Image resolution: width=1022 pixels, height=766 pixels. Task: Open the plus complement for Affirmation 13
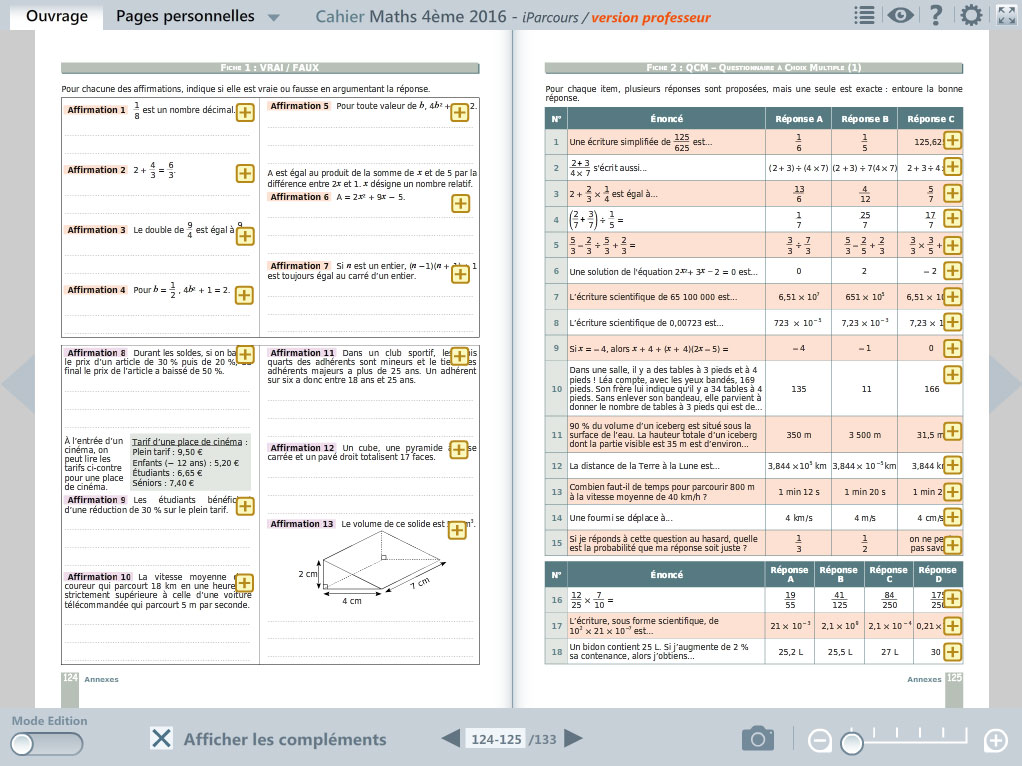point(458,531)
